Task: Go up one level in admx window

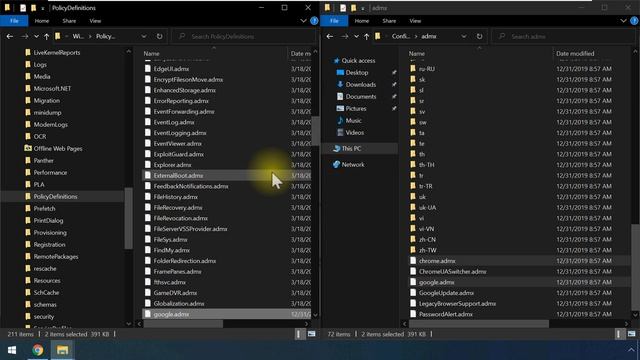Action: (367, 36)
